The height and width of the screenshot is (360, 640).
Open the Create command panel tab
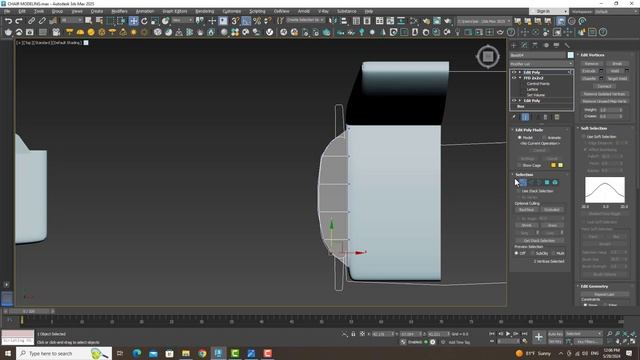(513, 45)
